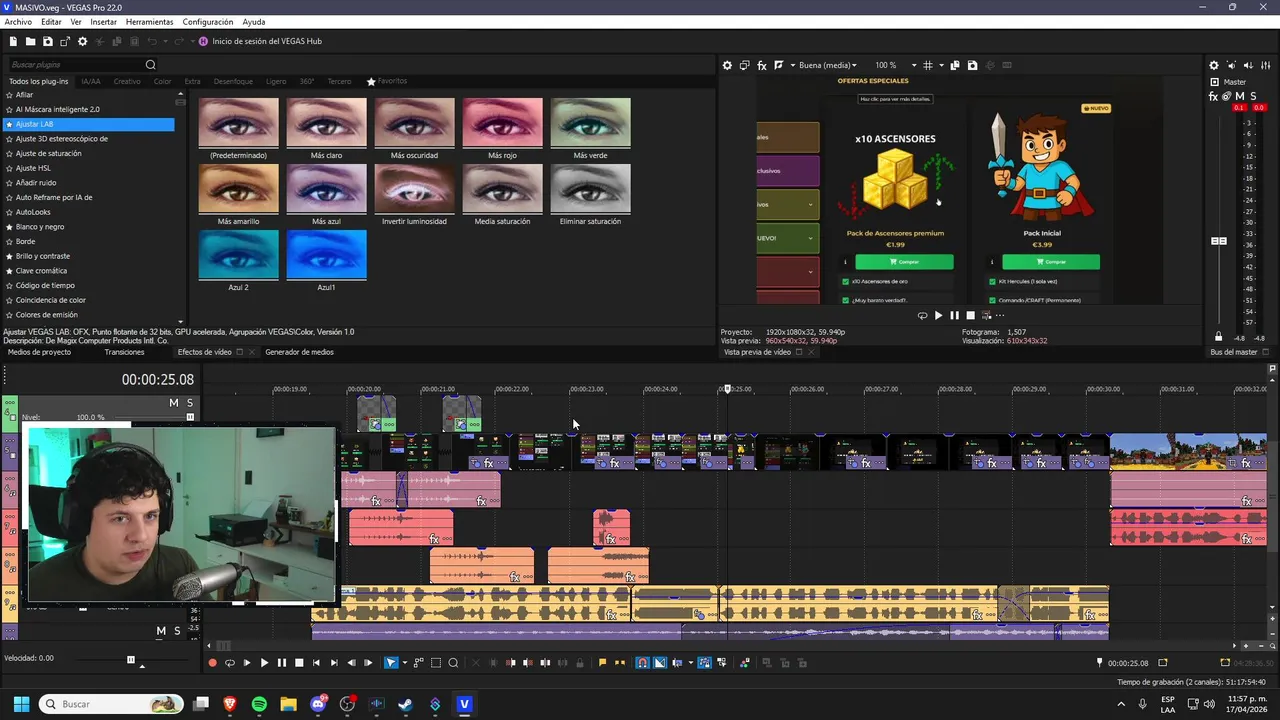The width and height of the screenshot is (1280, 720).
Task: Go to end of project
Action: click(x=334, y=663)
